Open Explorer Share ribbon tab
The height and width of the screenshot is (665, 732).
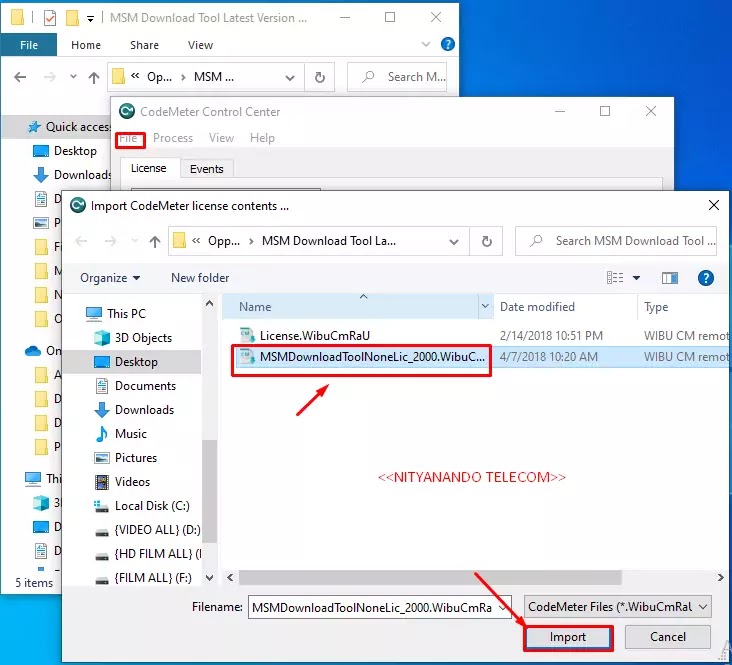144,45
